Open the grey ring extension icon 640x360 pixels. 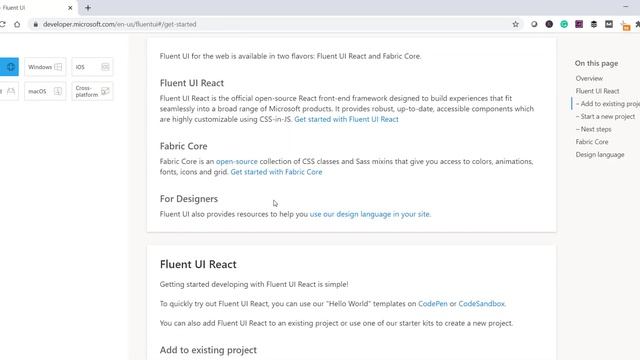point(534,24)
